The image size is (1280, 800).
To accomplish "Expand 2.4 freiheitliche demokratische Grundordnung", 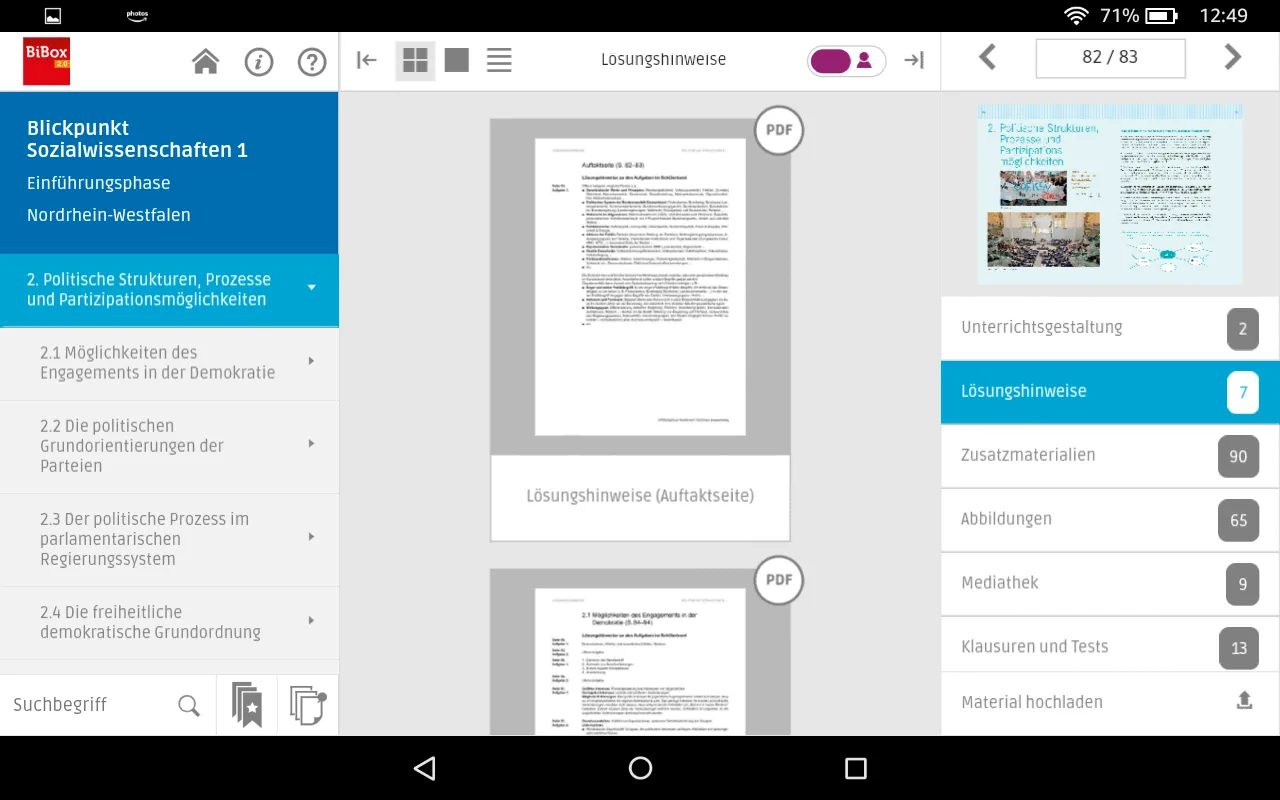I will click(311, 621).
